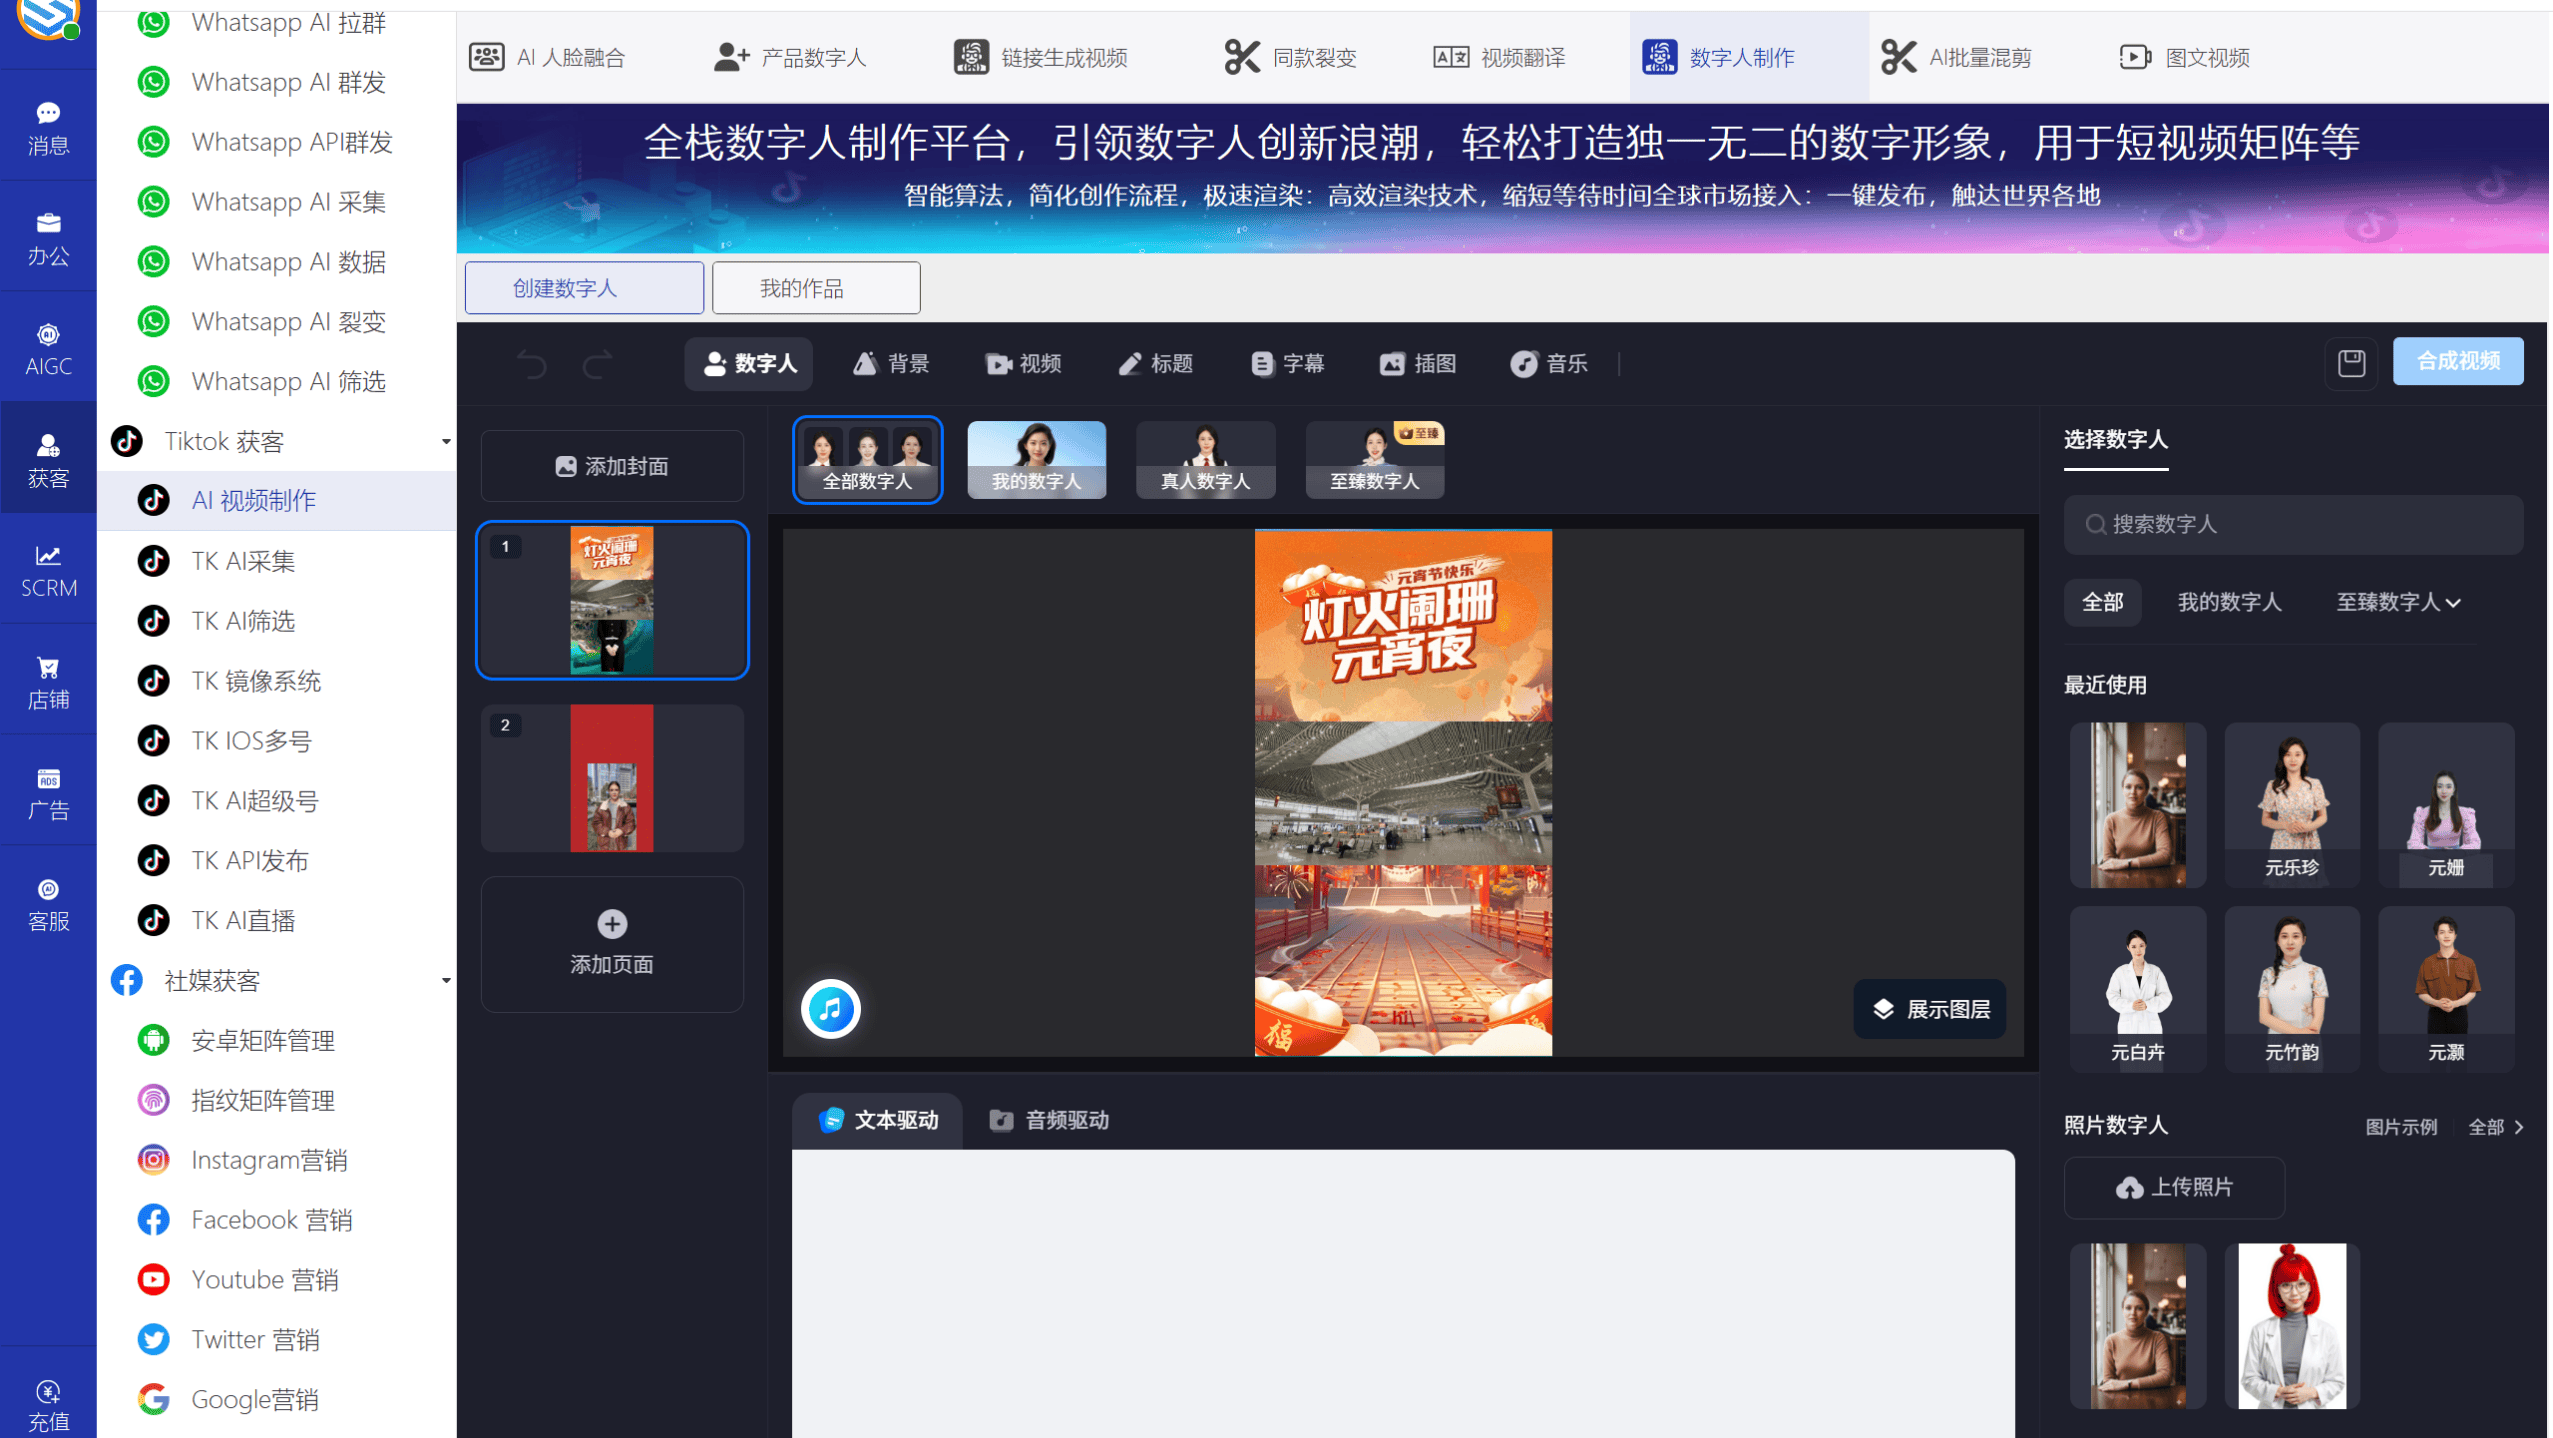The height and width of the screenshot is (1438, 2553).
Task: Select the 我的数字人 filter option
Action: click(x=2228, y=601)
